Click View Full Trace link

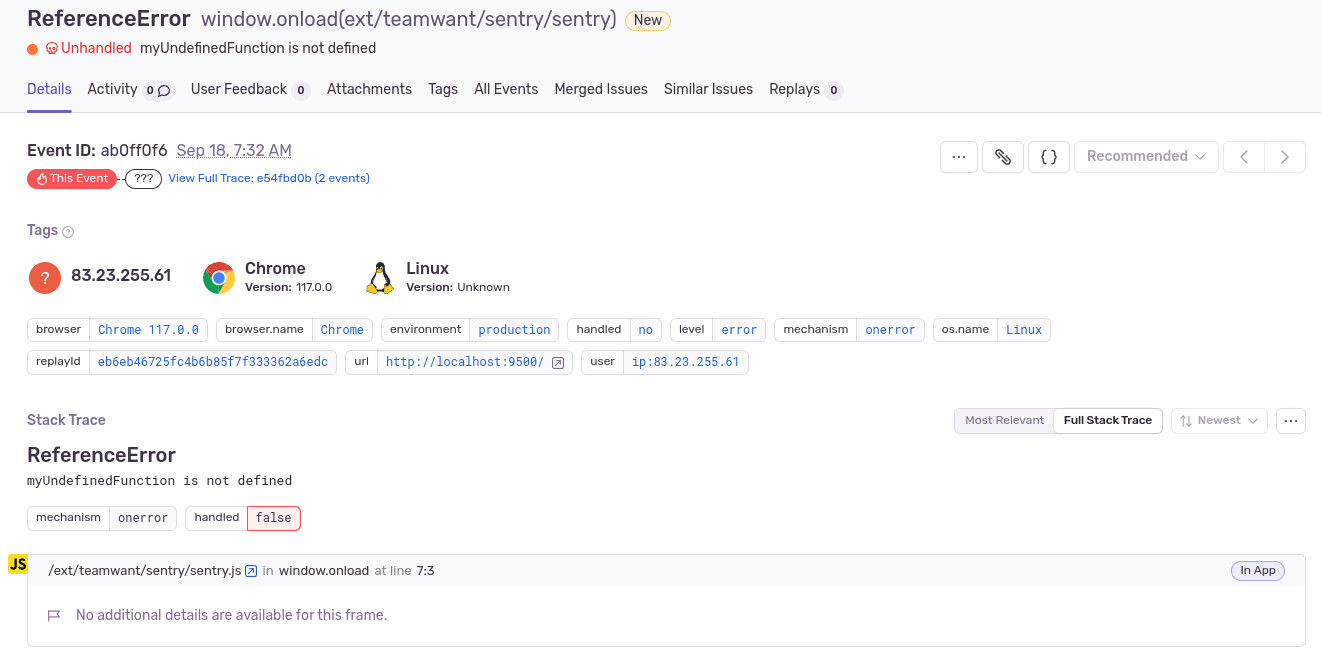tap(269, 179)
